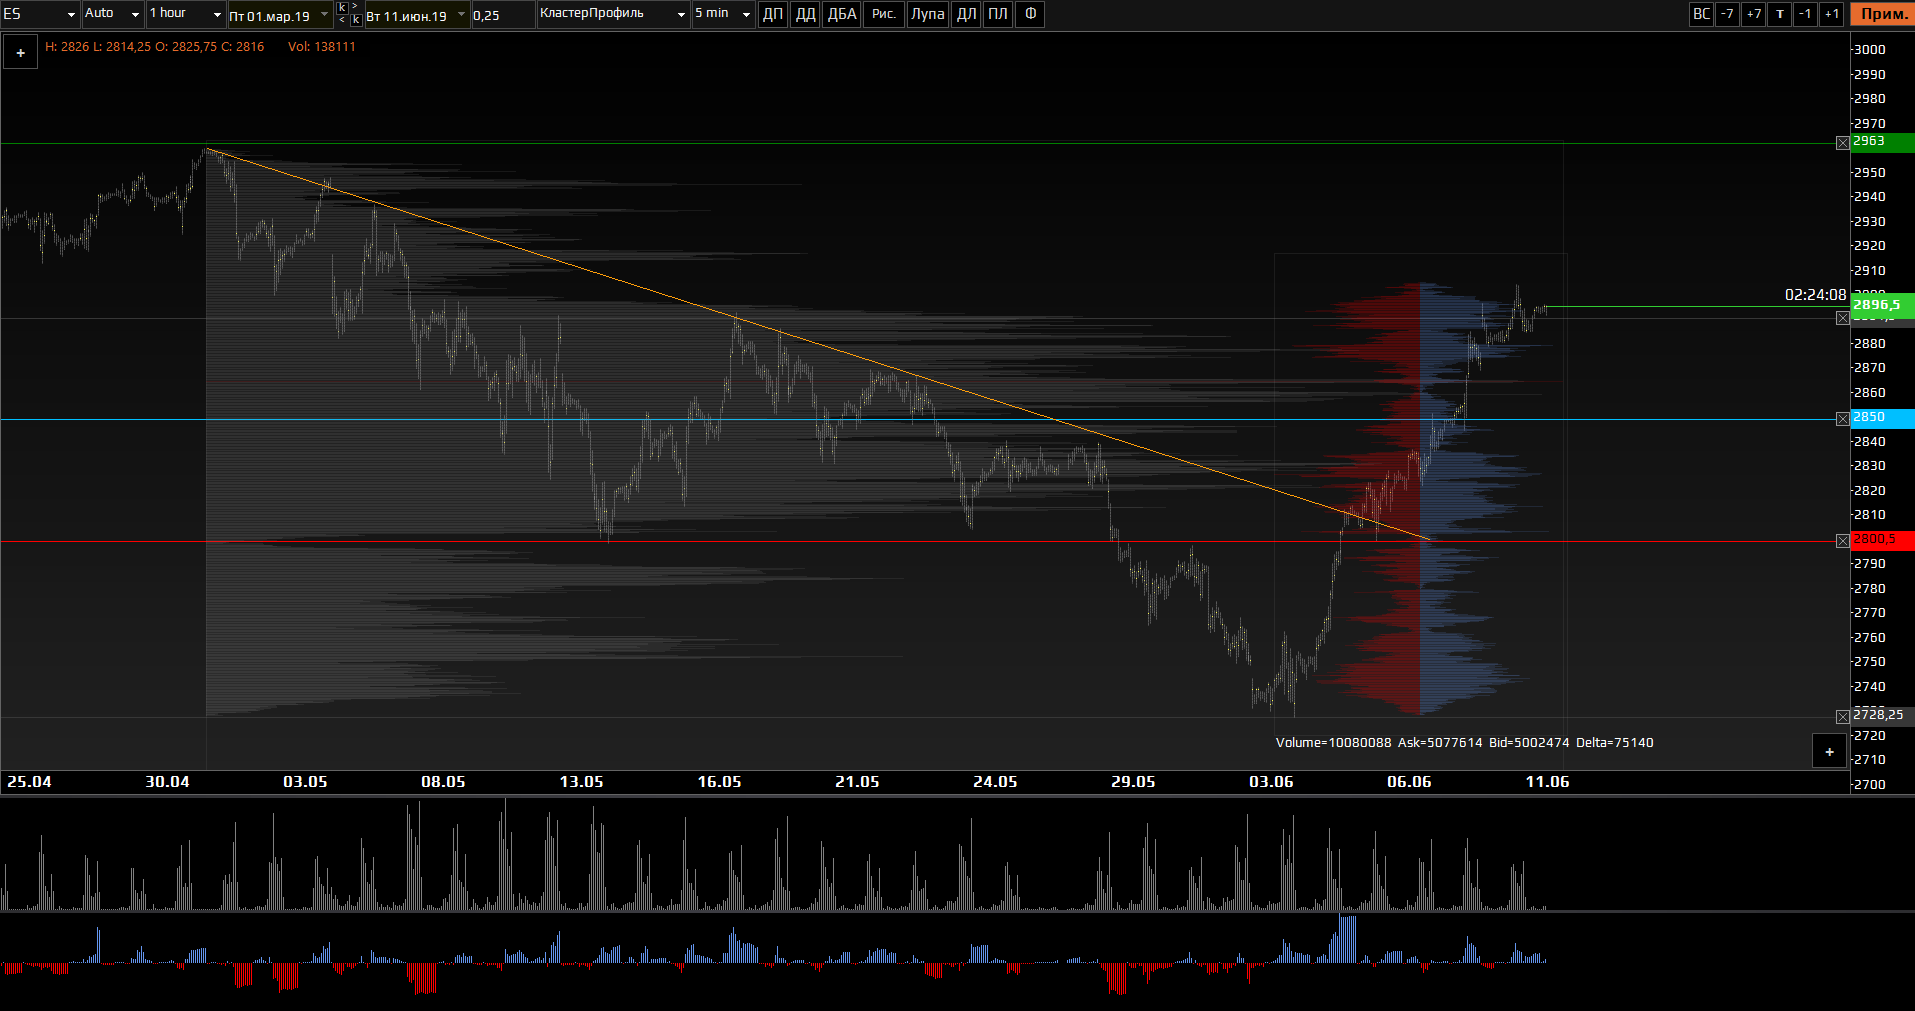The width and height of the screenshot is (1915, 1011).
Task: Click the ПЛ toolbar button
Action: coord(998,14)
